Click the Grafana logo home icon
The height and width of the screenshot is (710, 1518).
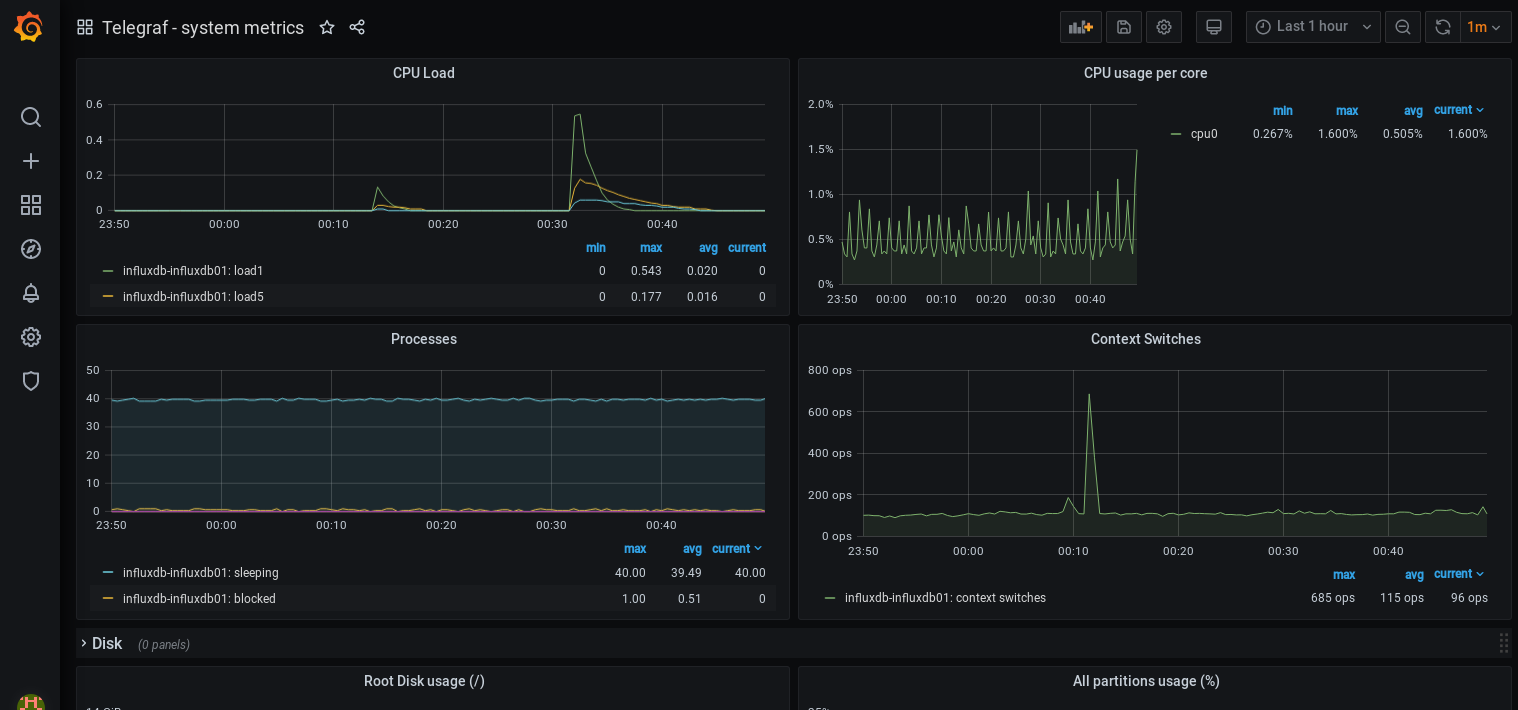(29, 27)
